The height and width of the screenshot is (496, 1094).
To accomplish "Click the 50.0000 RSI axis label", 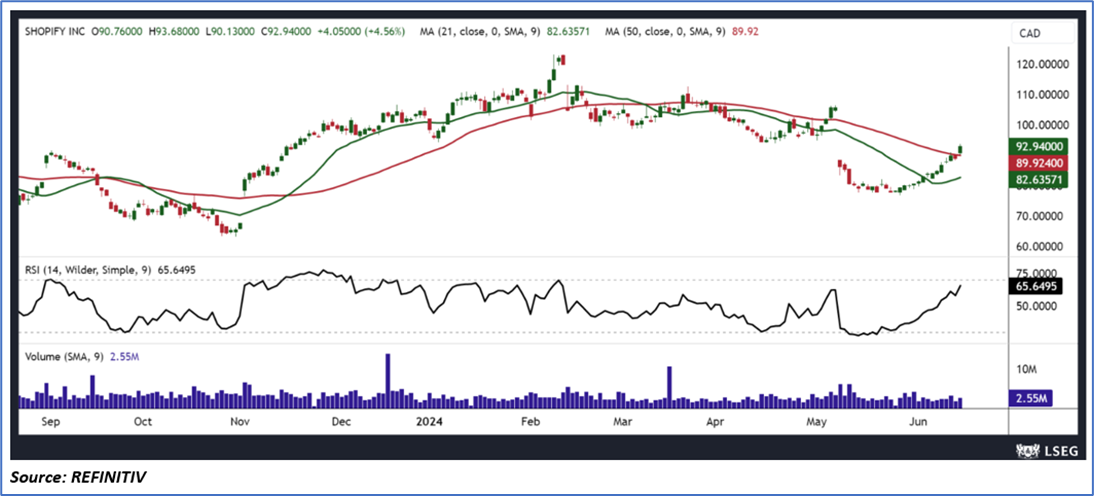I will pyautogui.click(x=1035, y=306).
